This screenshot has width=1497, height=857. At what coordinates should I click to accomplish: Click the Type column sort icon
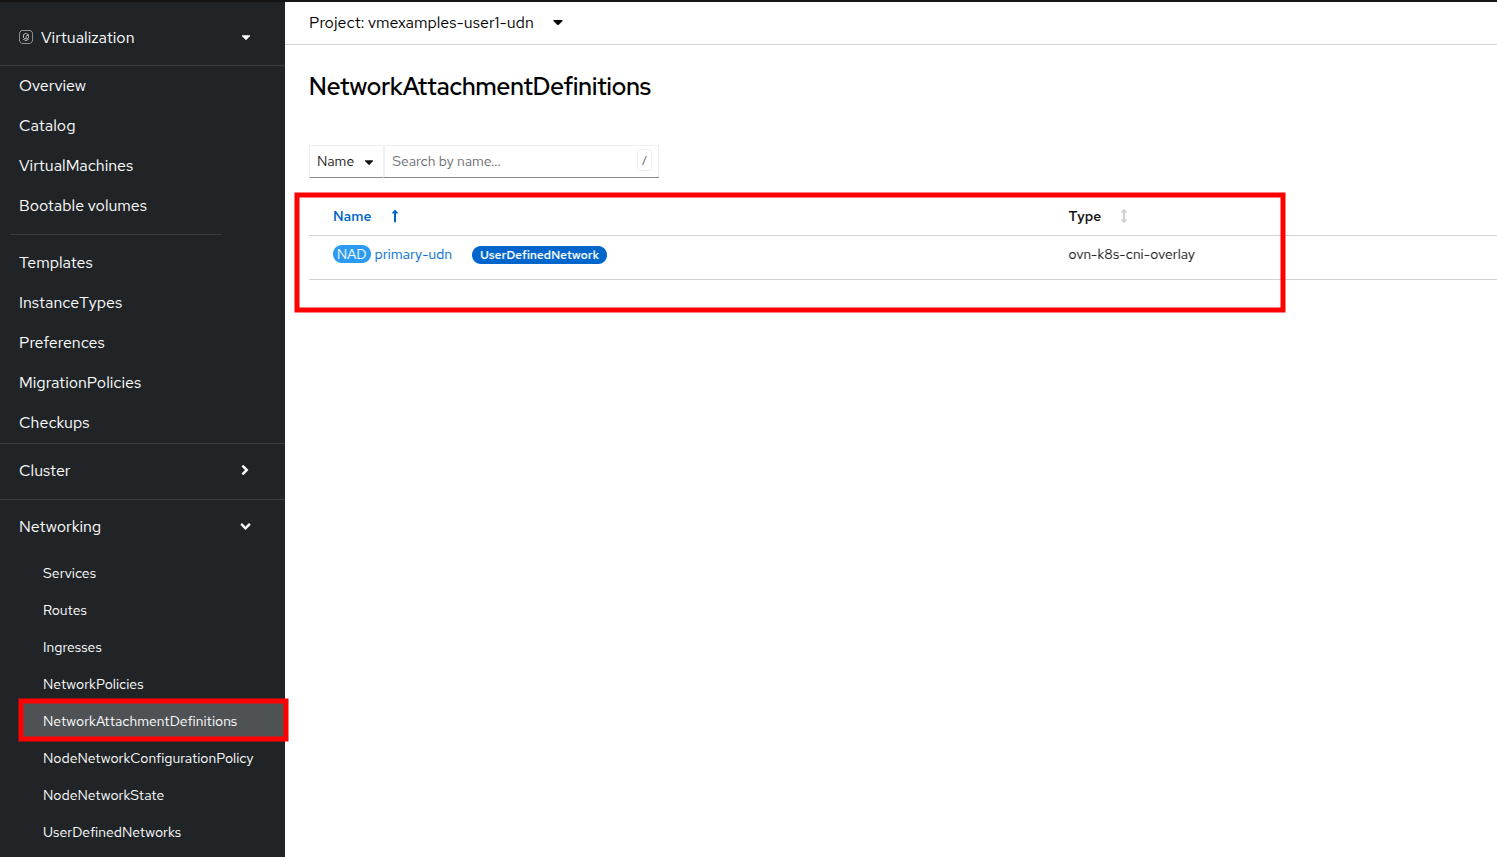(1124, 216)
